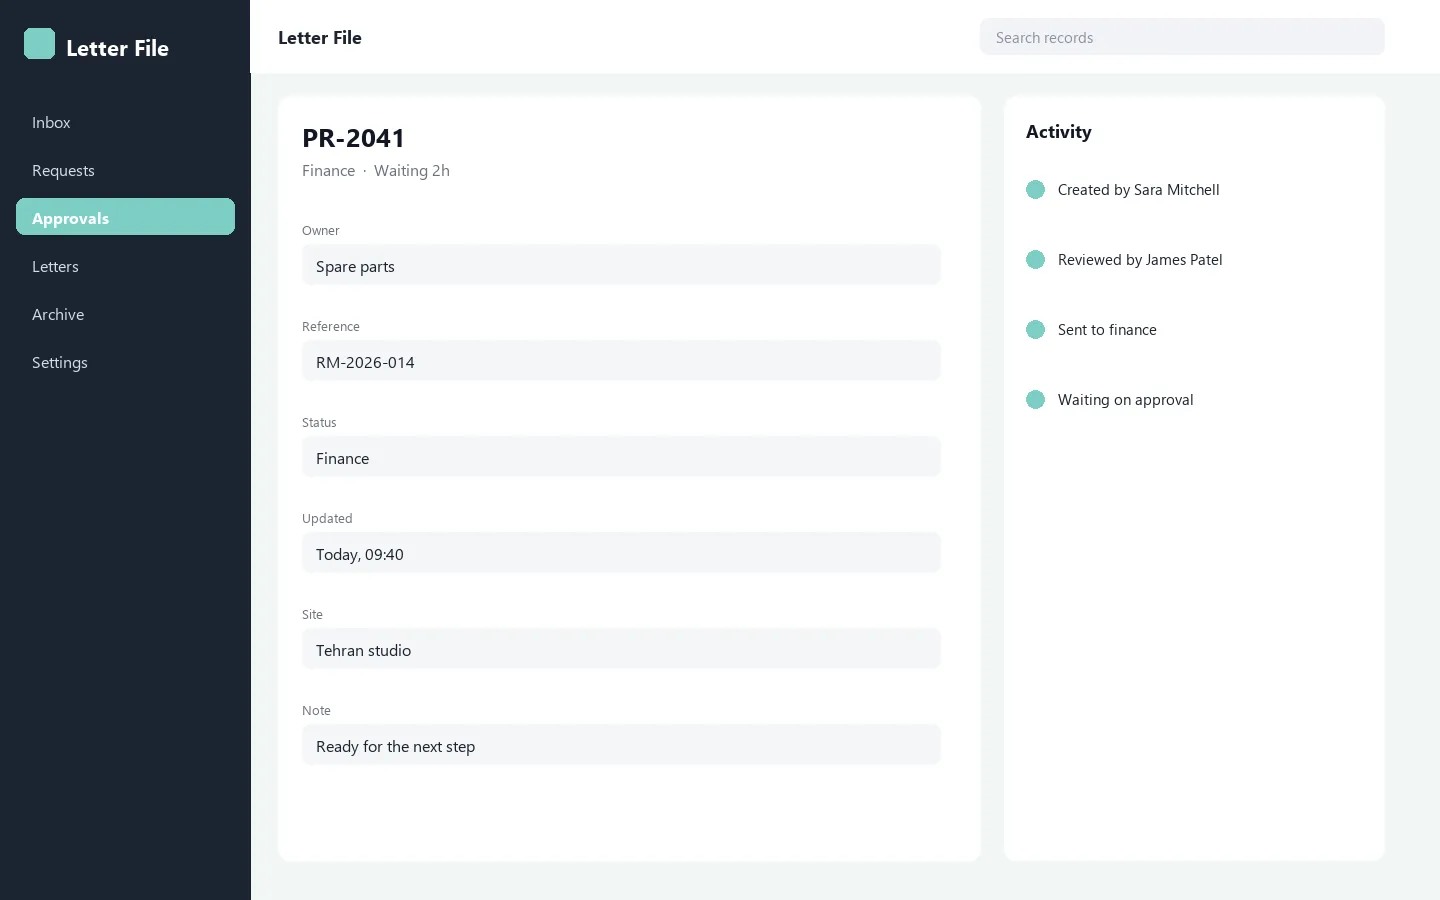Select the Approvals sidebar item

(x=125, y=217)
